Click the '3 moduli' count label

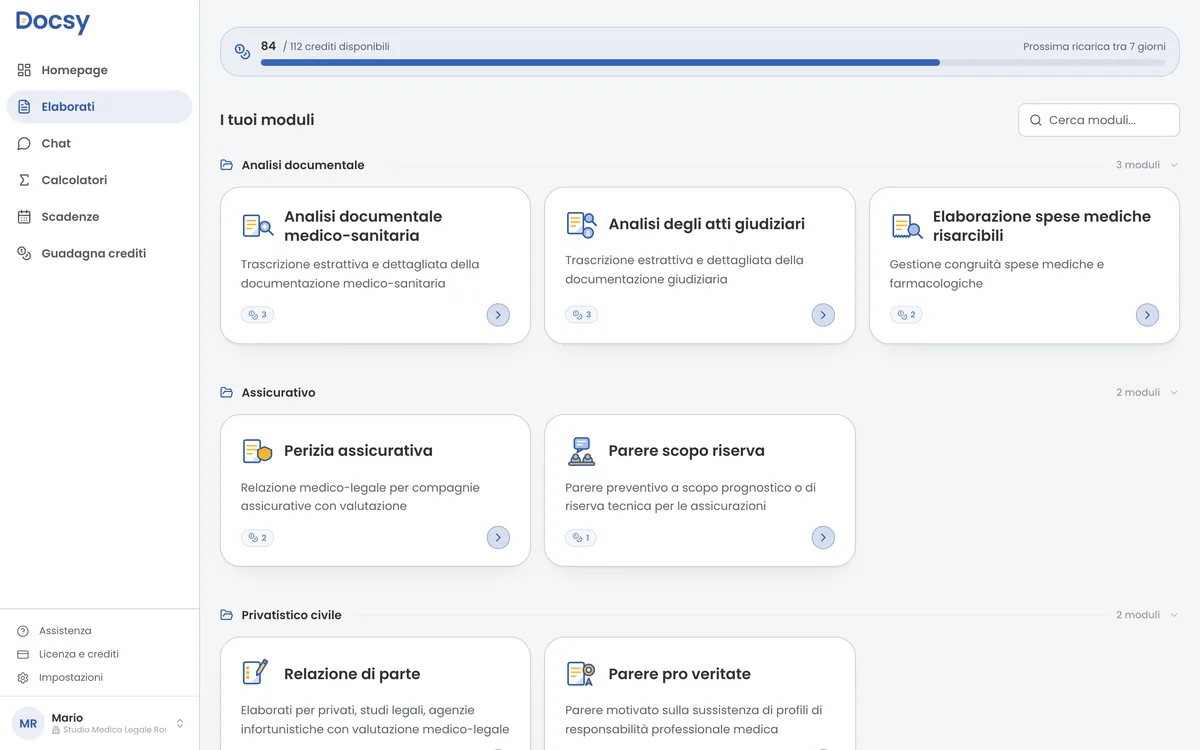1138,165
